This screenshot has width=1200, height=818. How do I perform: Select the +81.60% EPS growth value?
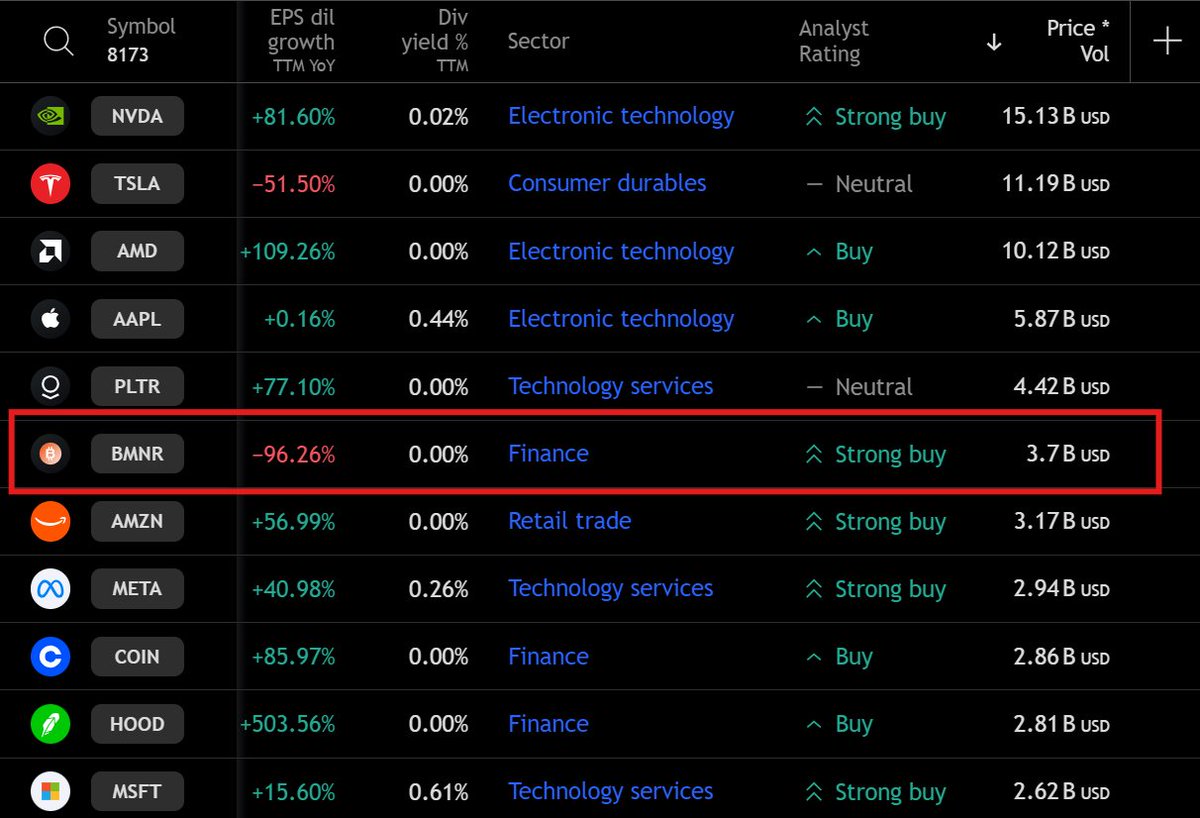point(294,117)
